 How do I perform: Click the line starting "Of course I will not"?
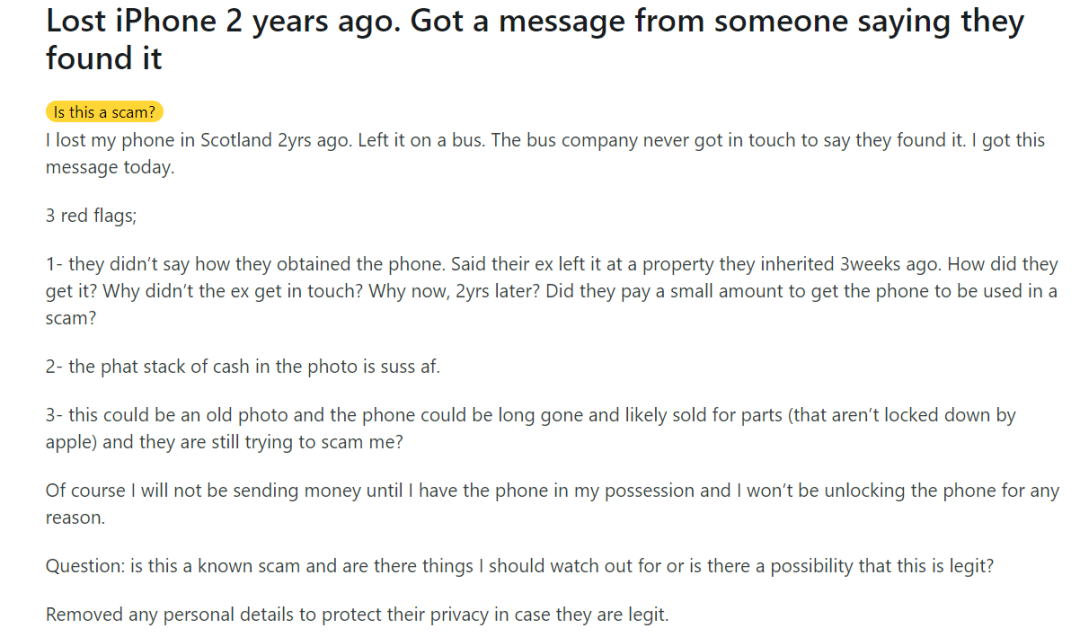pyautogui.click(x=552, y=490)
